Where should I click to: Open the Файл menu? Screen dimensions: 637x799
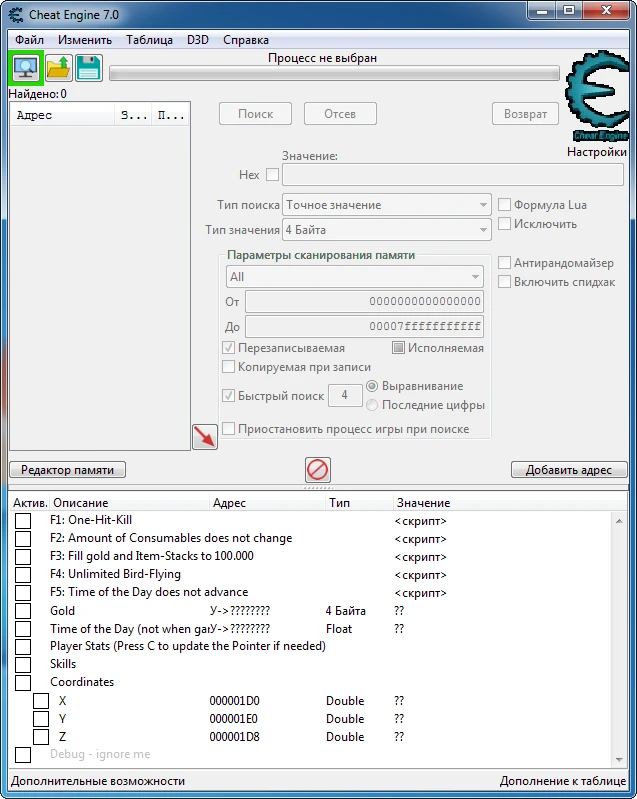pos(29,40)
